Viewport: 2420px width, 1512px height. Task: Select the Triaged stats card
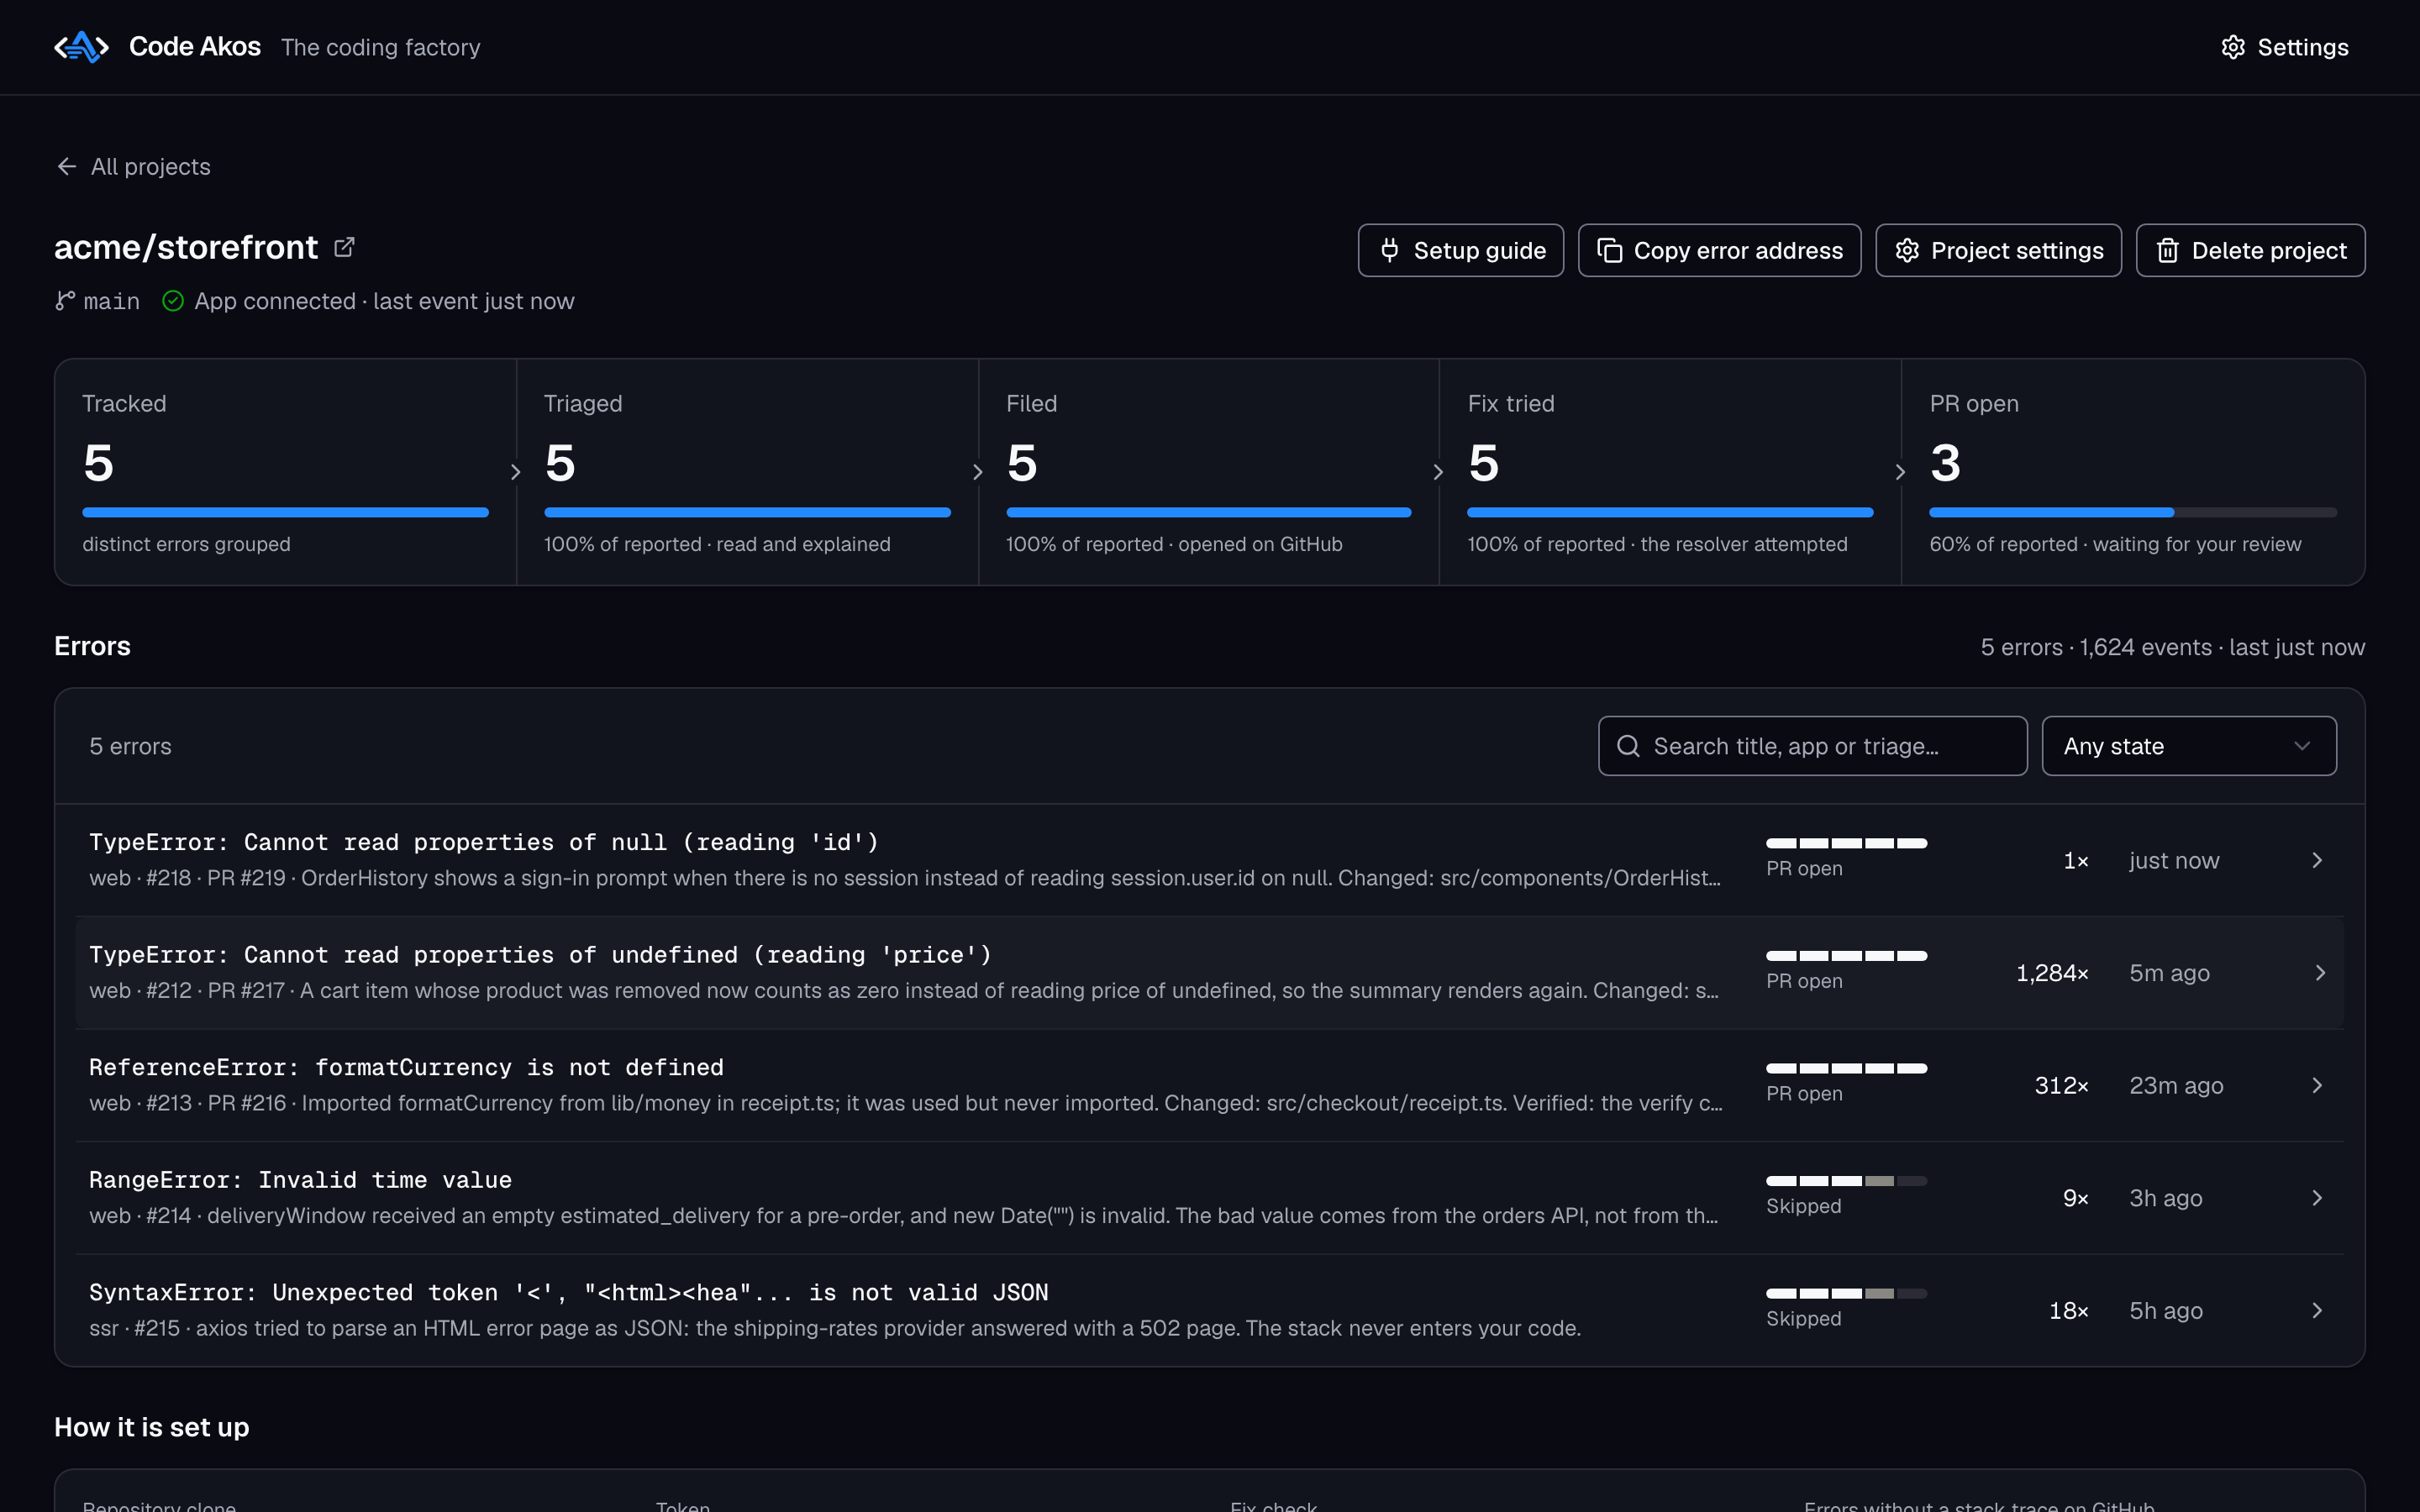click(747, 472)
